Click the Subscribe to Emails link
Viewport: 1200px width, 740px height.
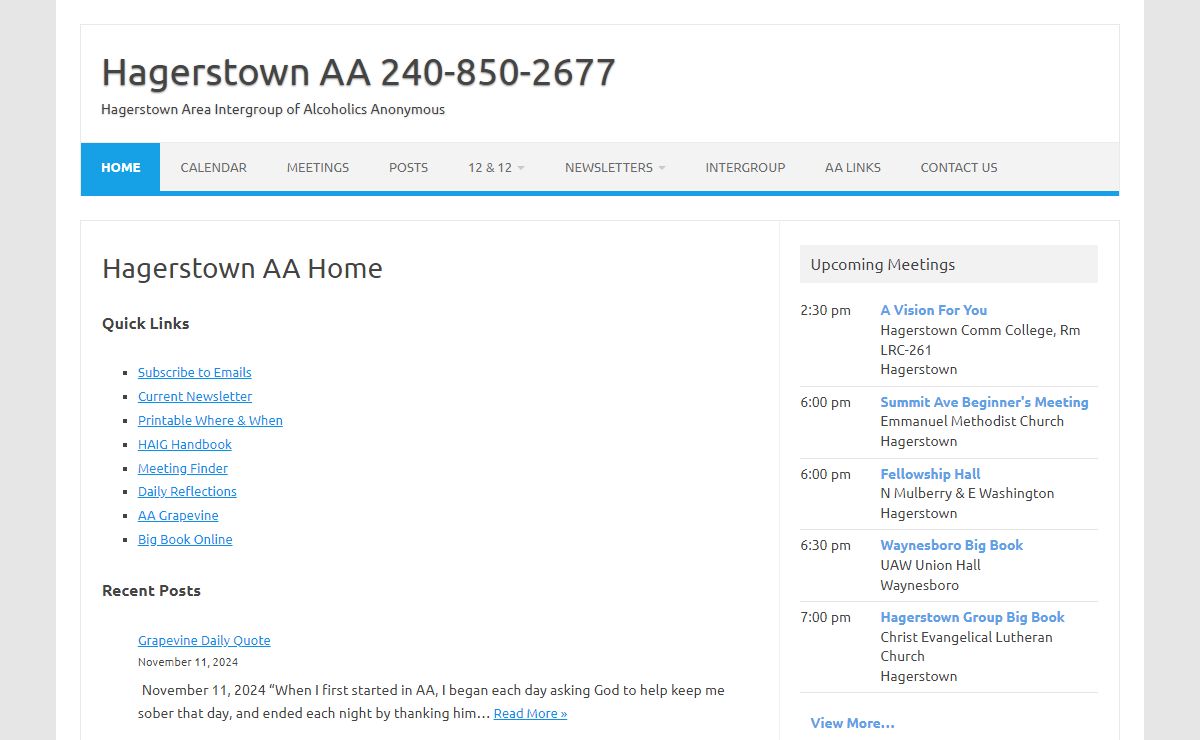(195, 372)
